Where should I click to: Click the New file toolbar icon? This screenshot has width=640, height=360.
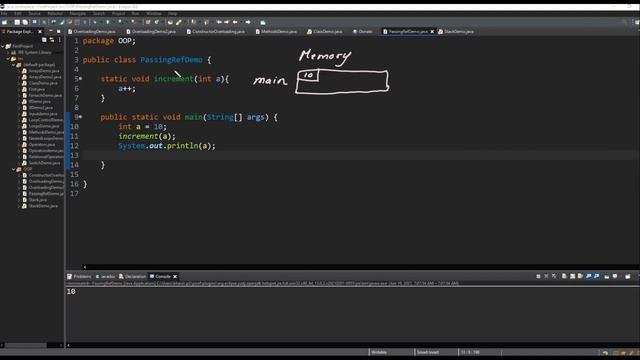4,22
